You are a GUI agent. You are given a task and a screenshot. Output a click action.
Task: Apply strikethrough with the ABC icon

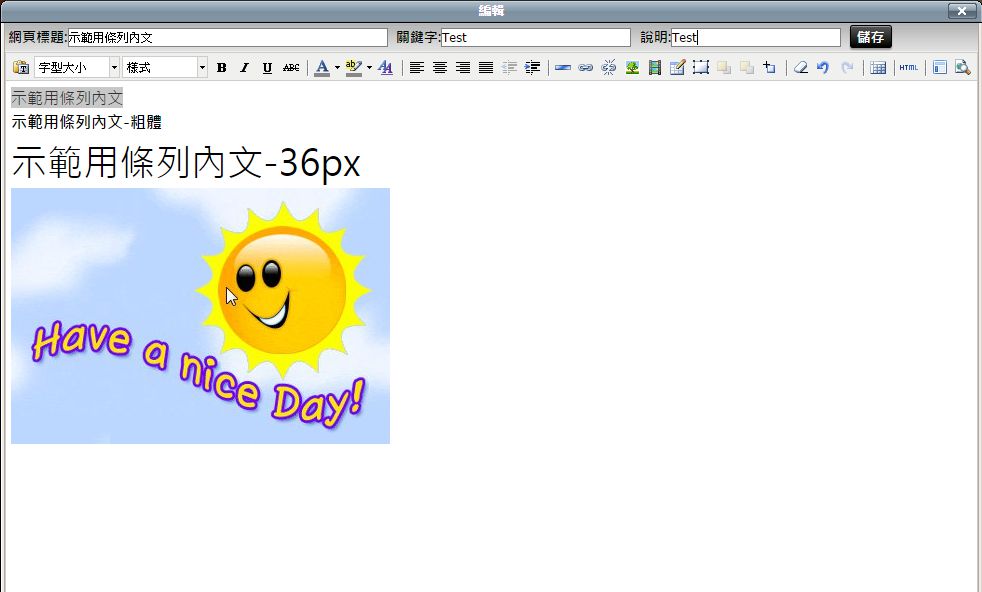coord(291,68)
